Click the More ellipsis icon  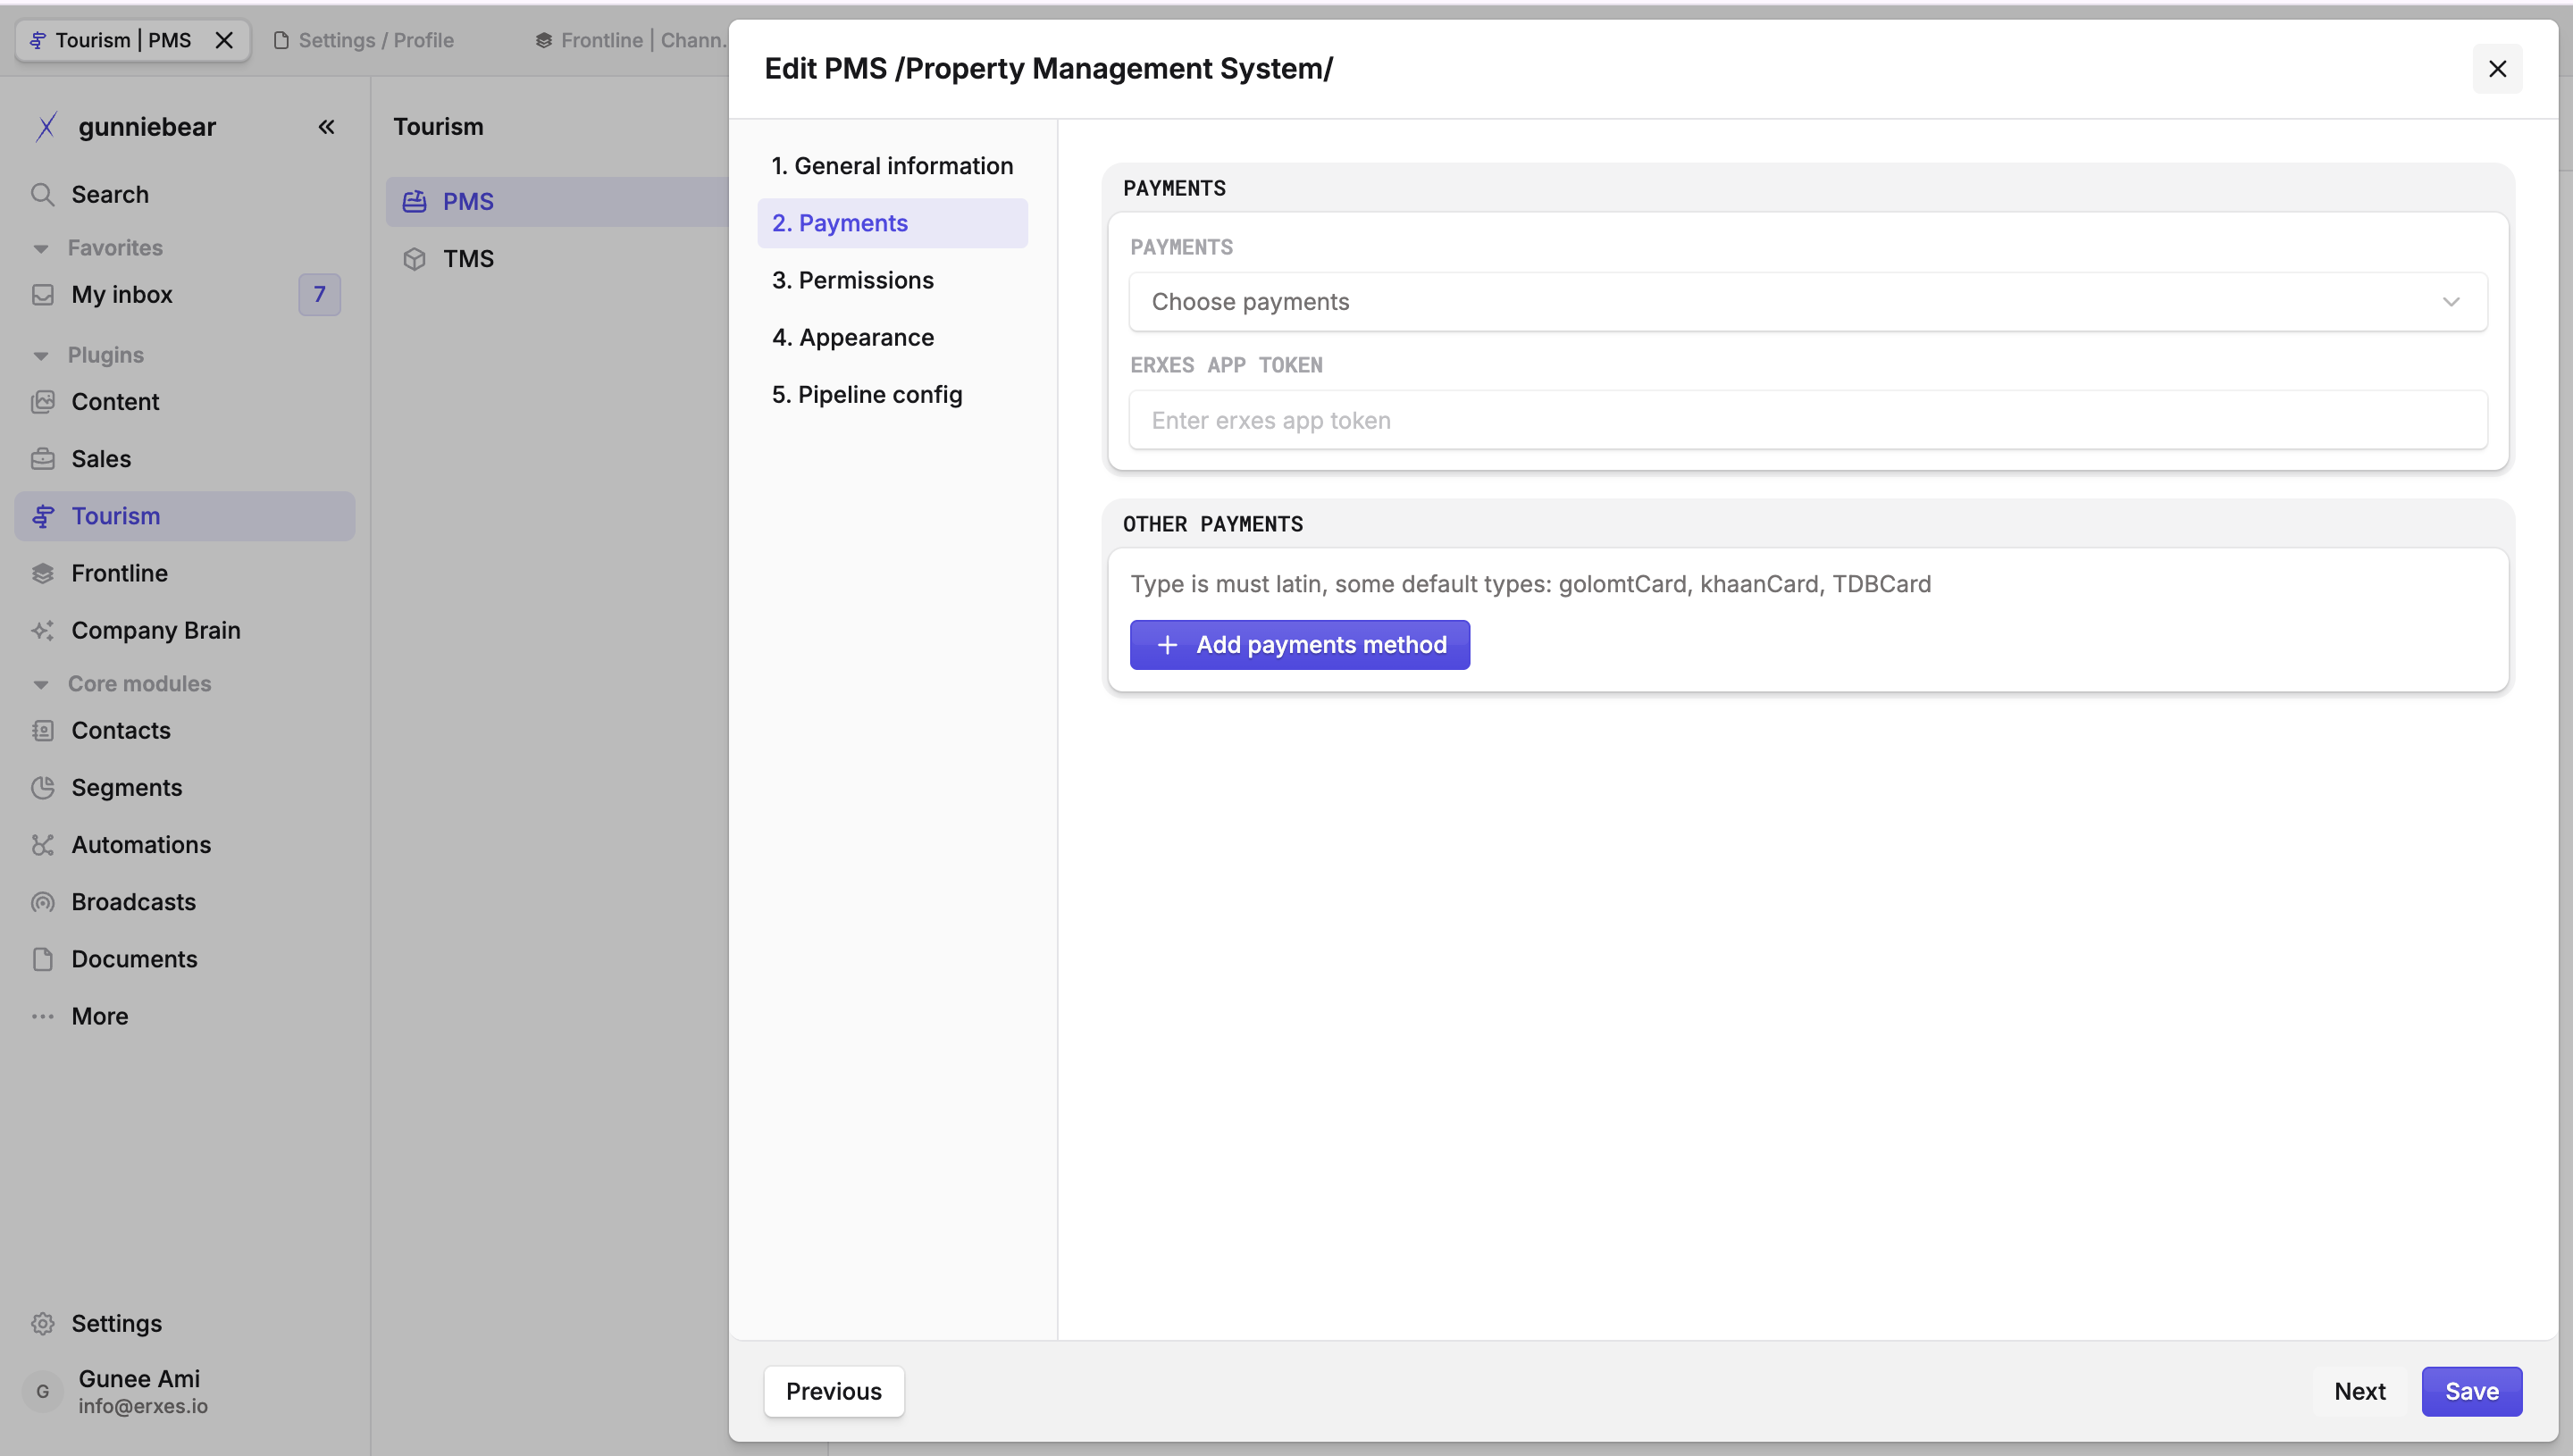[42, 1016]
